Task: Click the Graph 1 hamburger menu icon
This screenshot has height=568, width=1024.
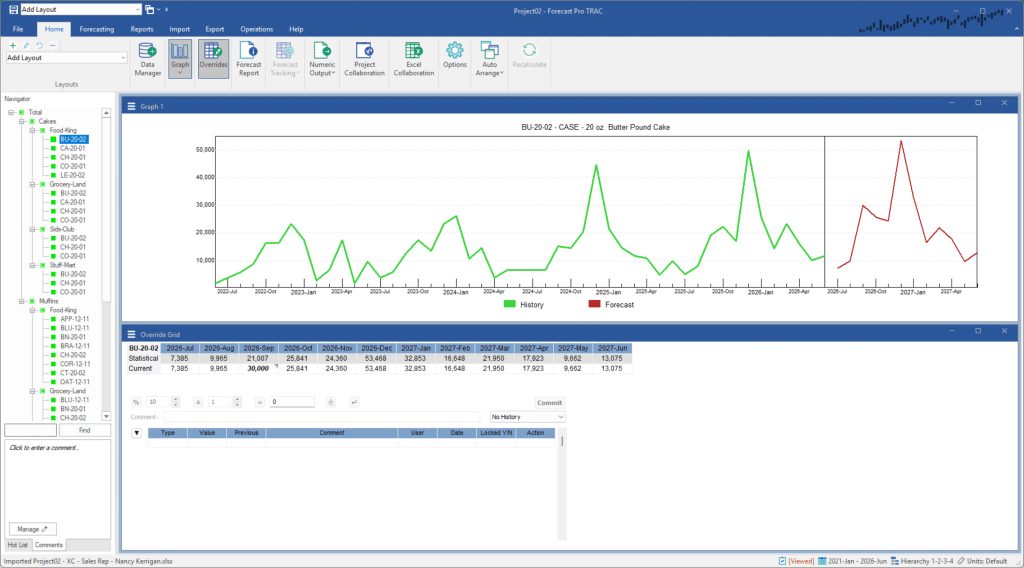Action: pos(130,106)
